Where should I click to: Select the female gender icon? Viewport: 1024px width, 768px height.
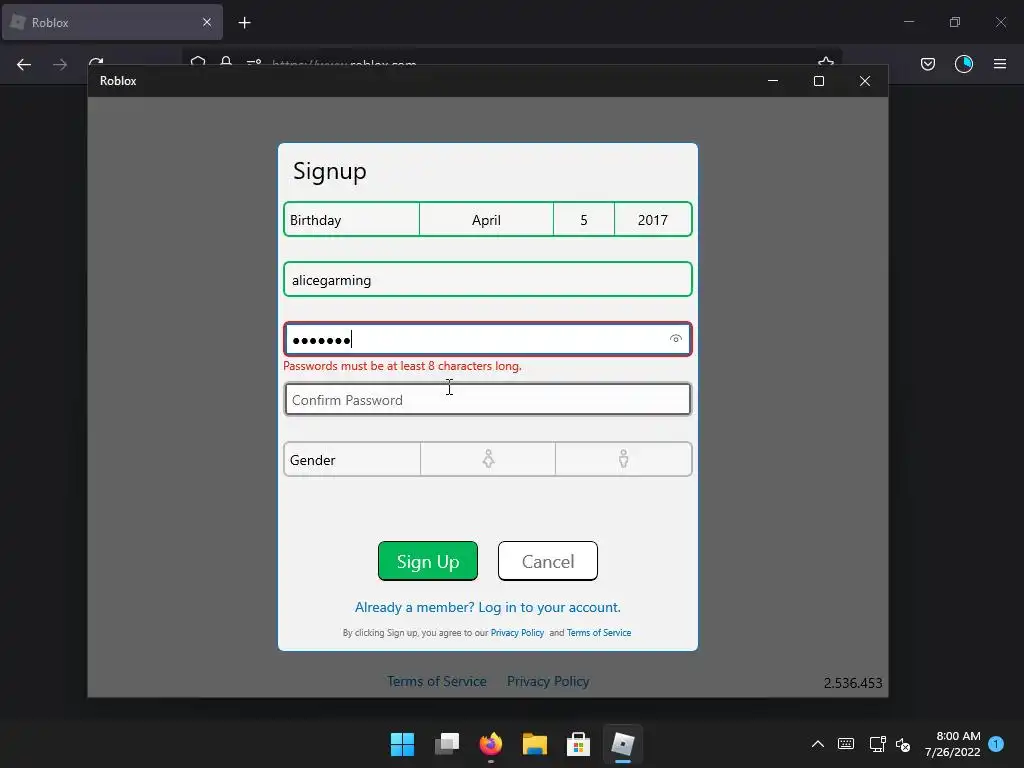click(488, 459)
